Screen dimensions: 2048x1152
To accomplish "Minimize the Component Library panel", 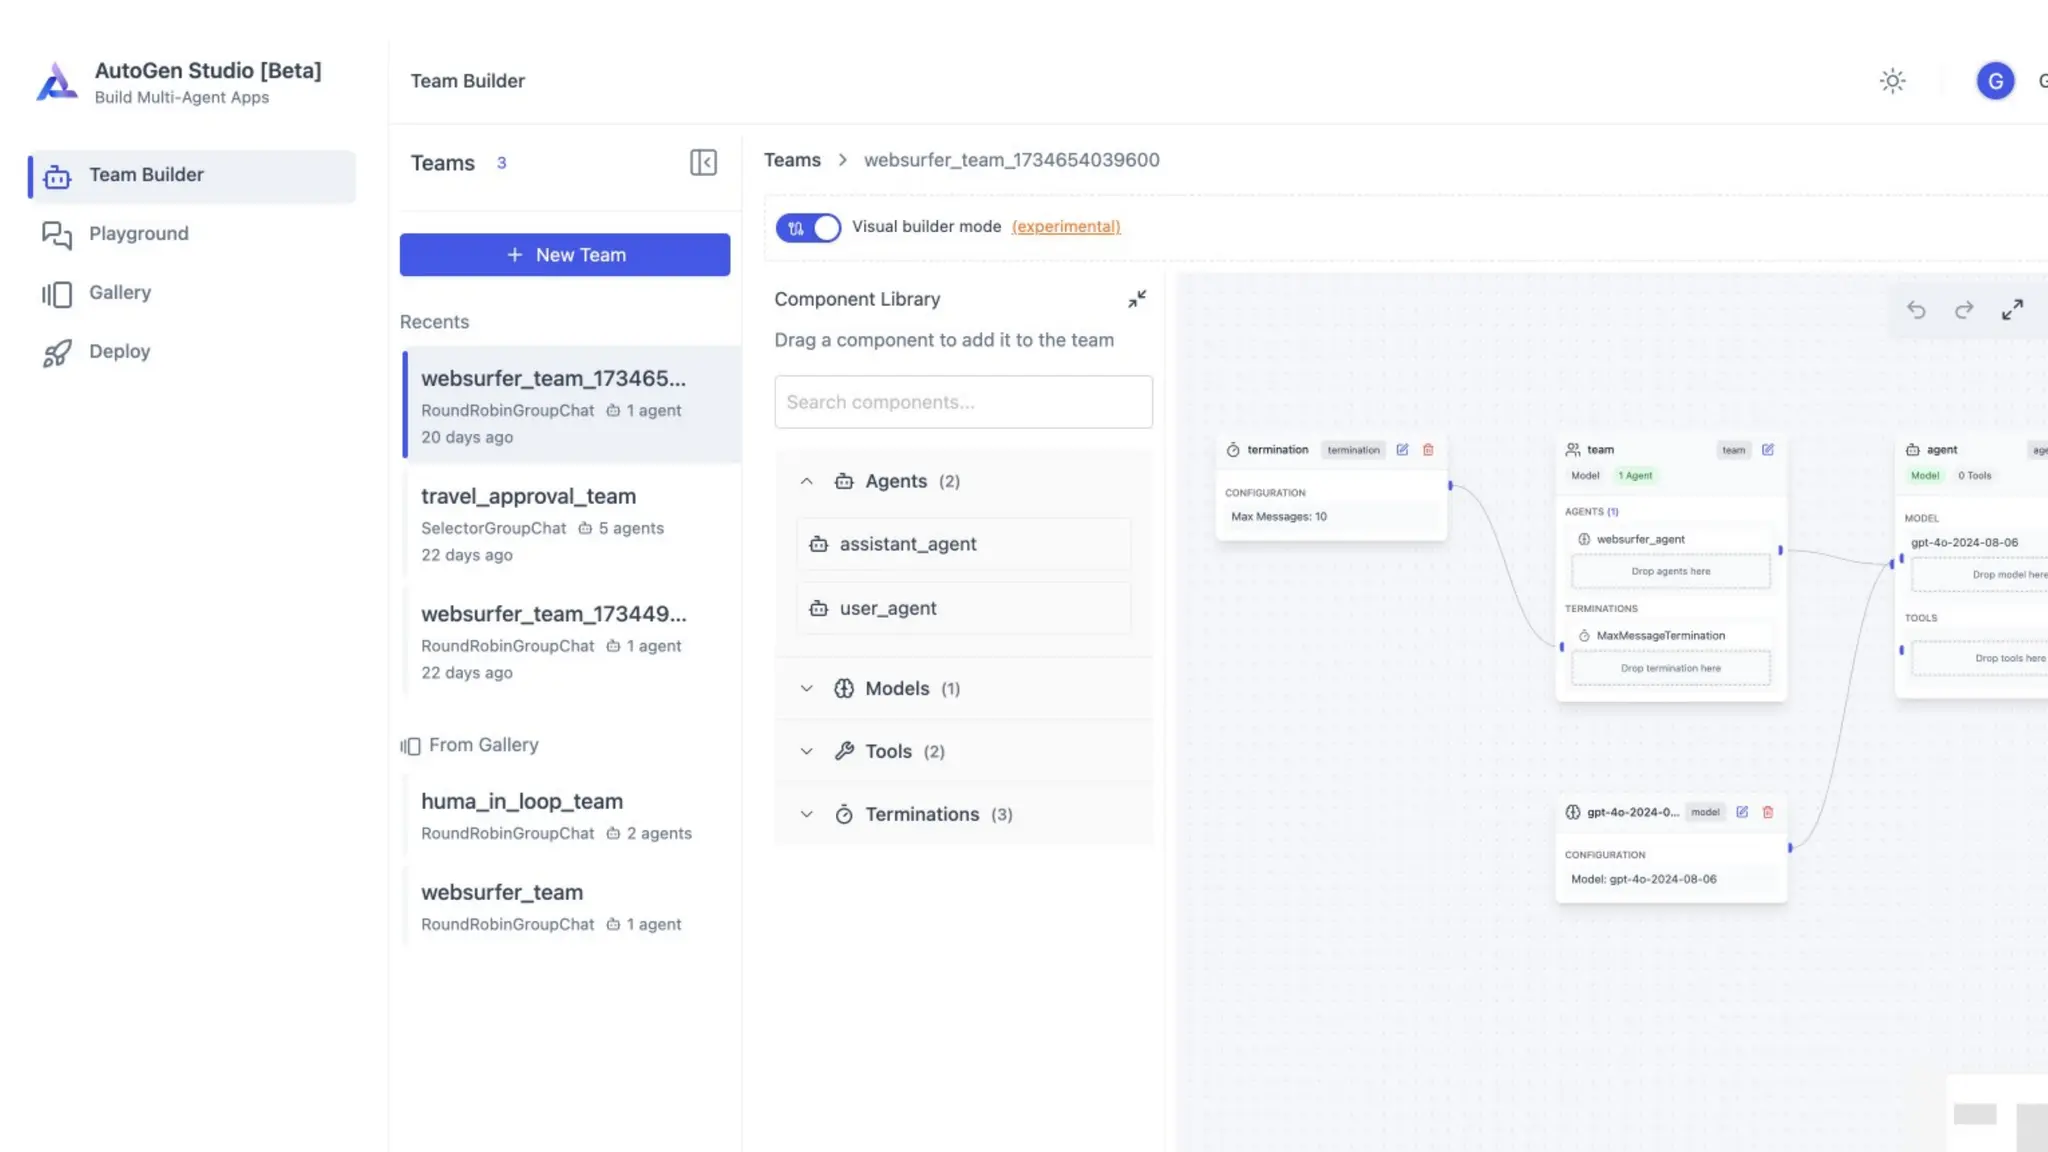I will [1137, 299].
